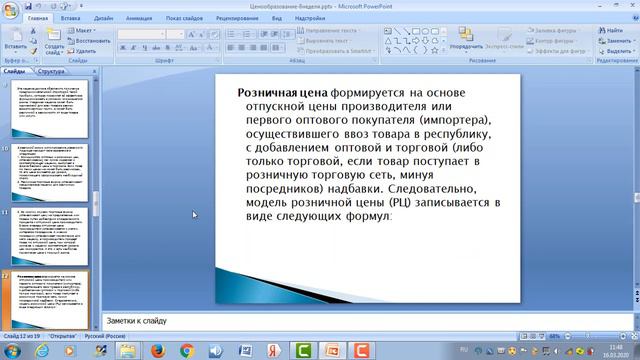This screenshot has height=360, width=640.
Task: Select the rectangle shape
Action: coord(416,31)
